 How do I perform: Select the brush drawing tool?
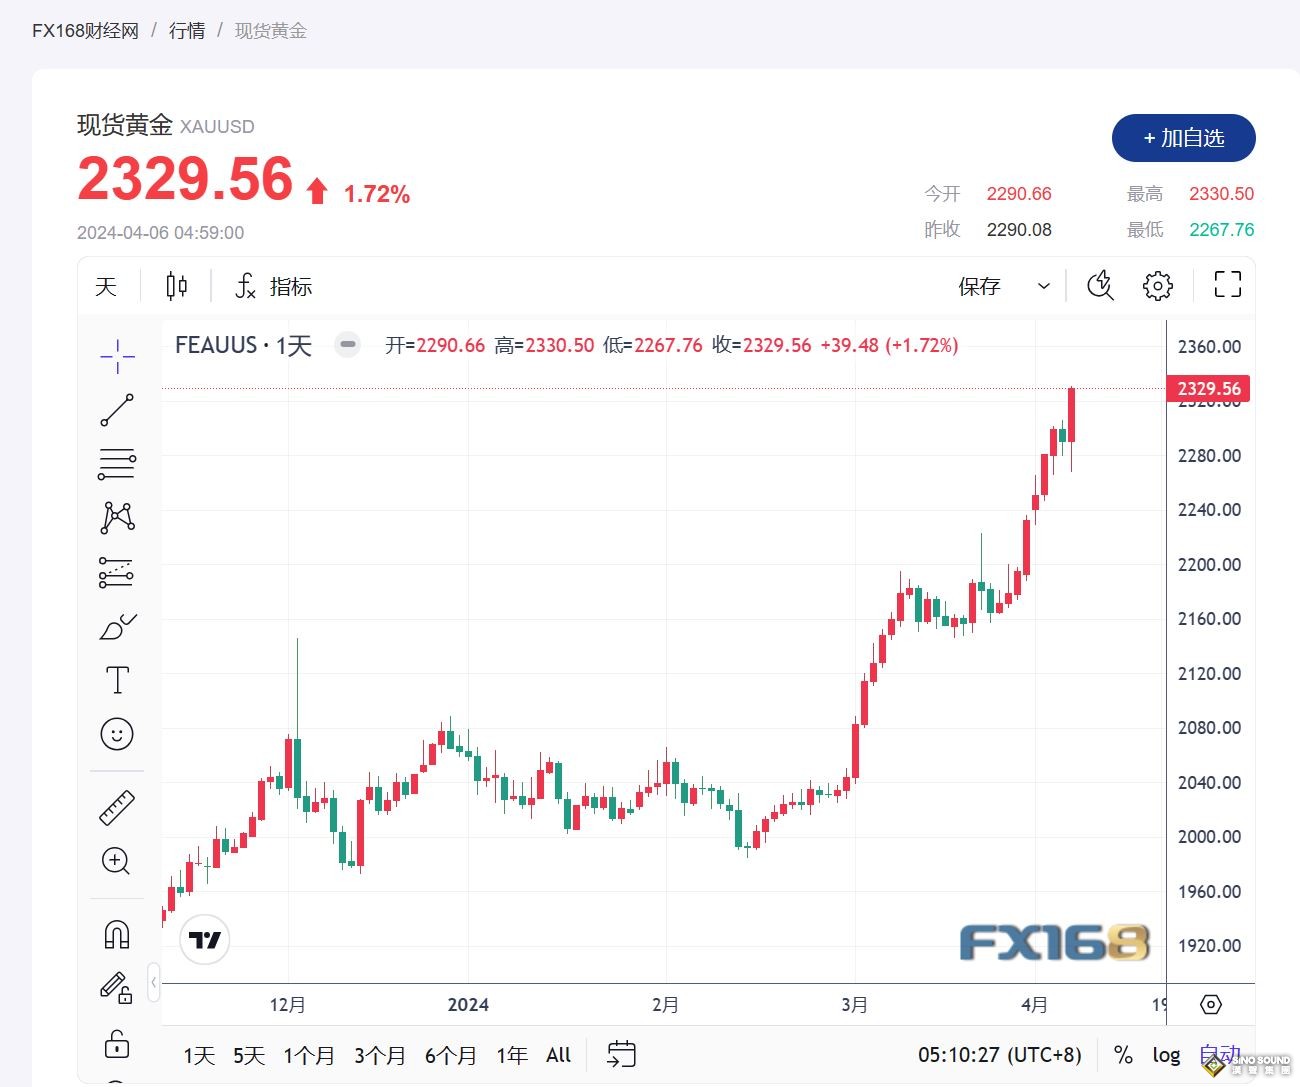(x=118, y=625)
